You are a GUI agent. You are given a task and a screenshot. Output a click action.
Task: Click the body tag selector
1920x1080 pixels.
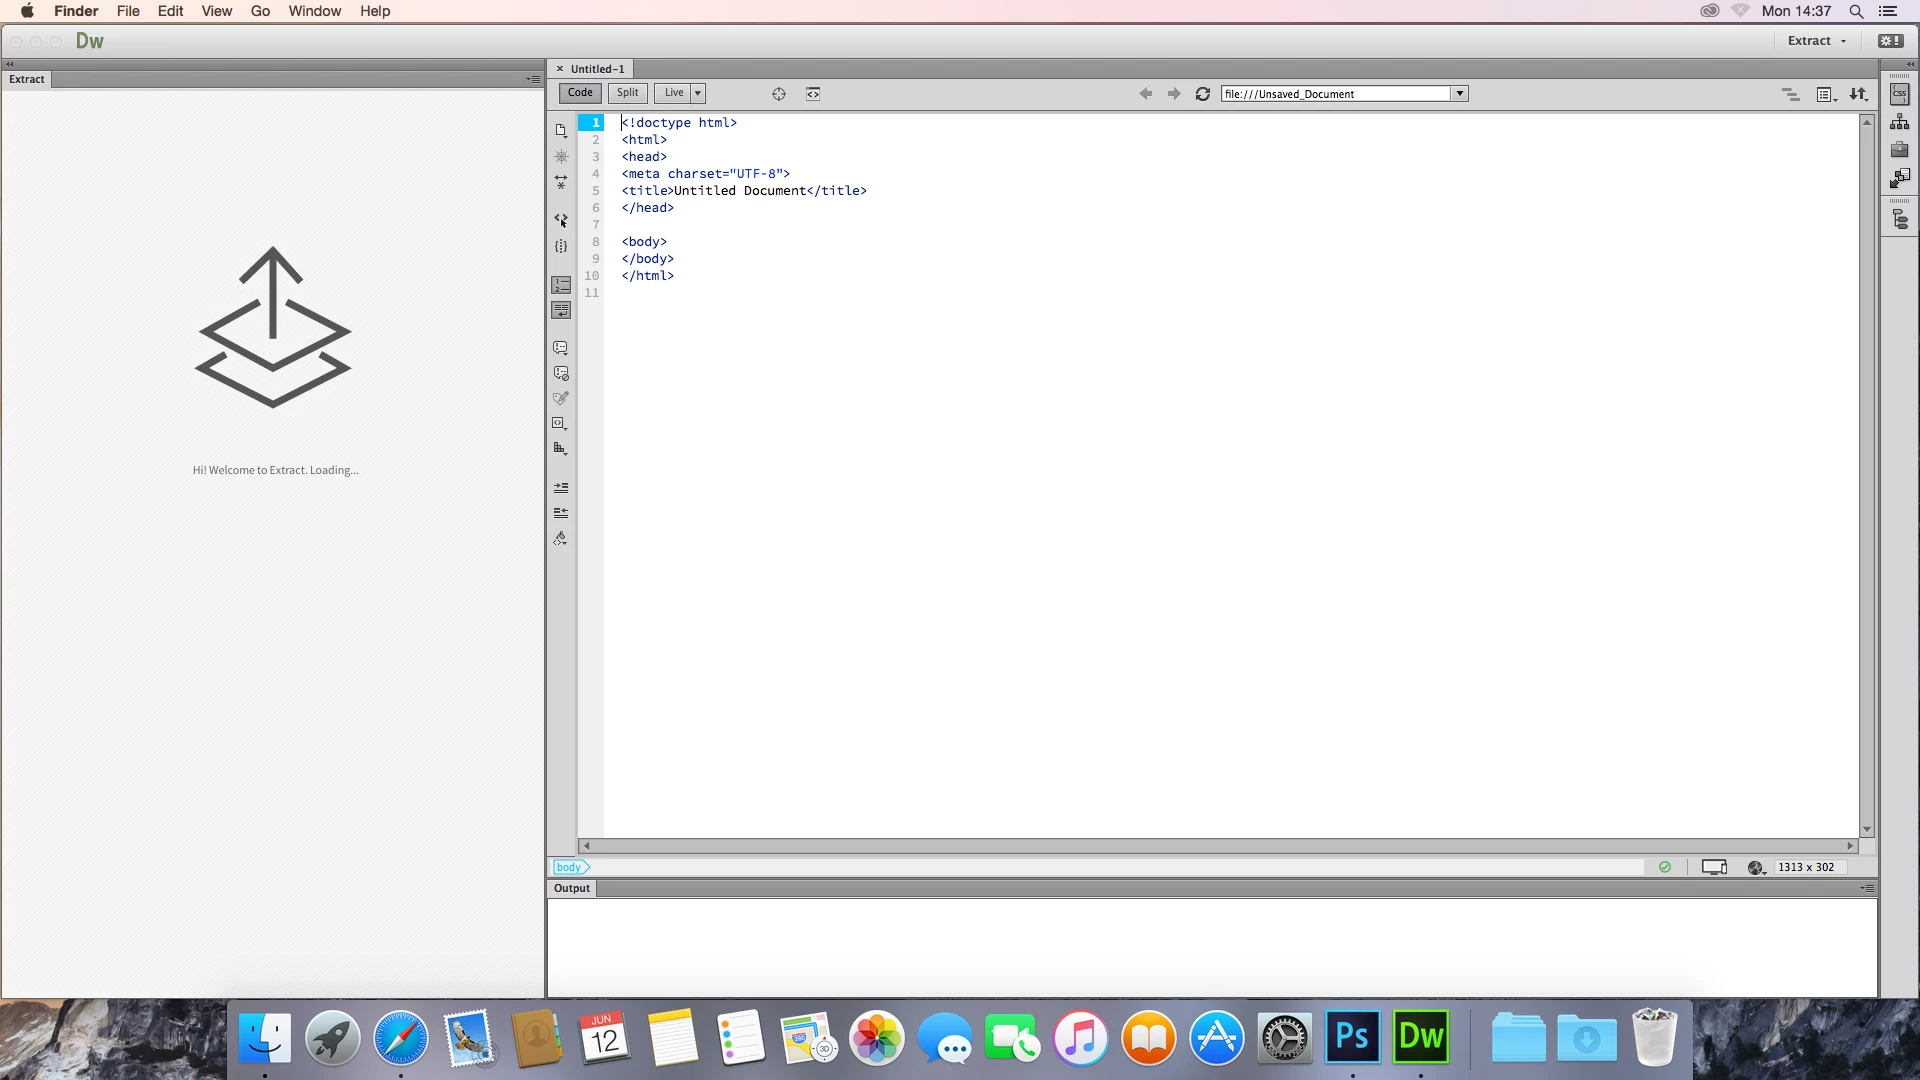point(570,867)
